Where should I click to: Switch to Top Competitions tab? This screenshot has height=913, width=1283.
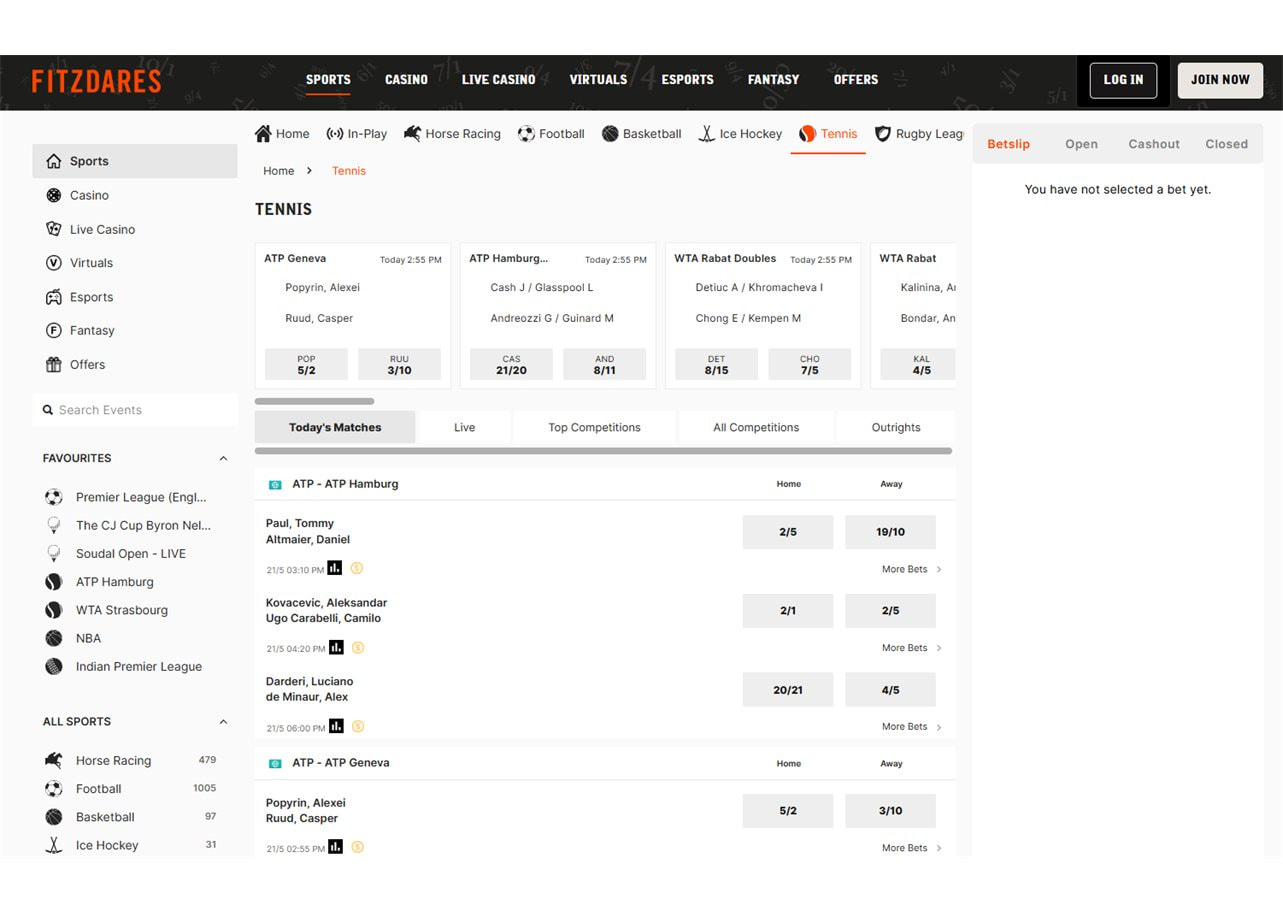pos(594,427)
